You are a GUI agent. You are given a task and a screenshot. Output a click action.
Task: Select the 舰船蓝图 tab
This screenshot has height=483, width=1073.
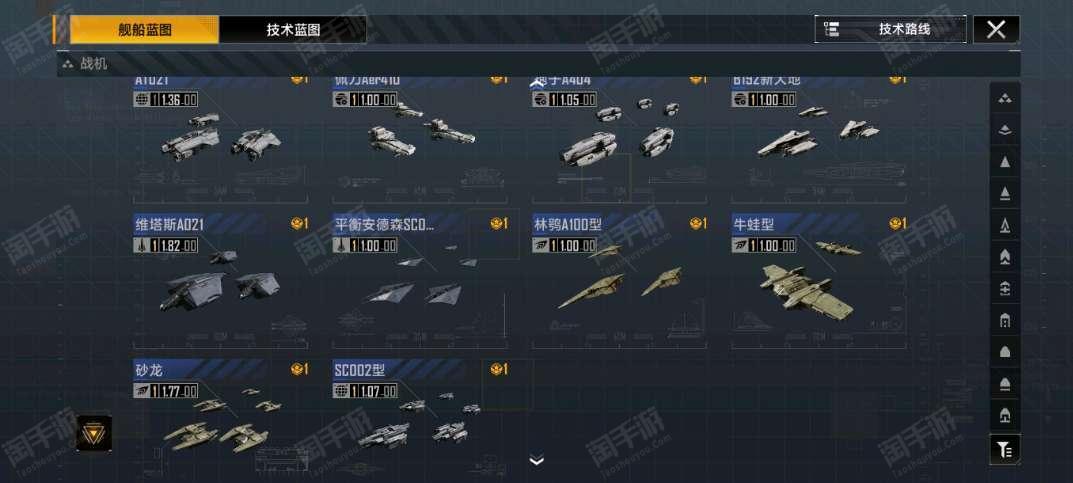click(144, 30)
